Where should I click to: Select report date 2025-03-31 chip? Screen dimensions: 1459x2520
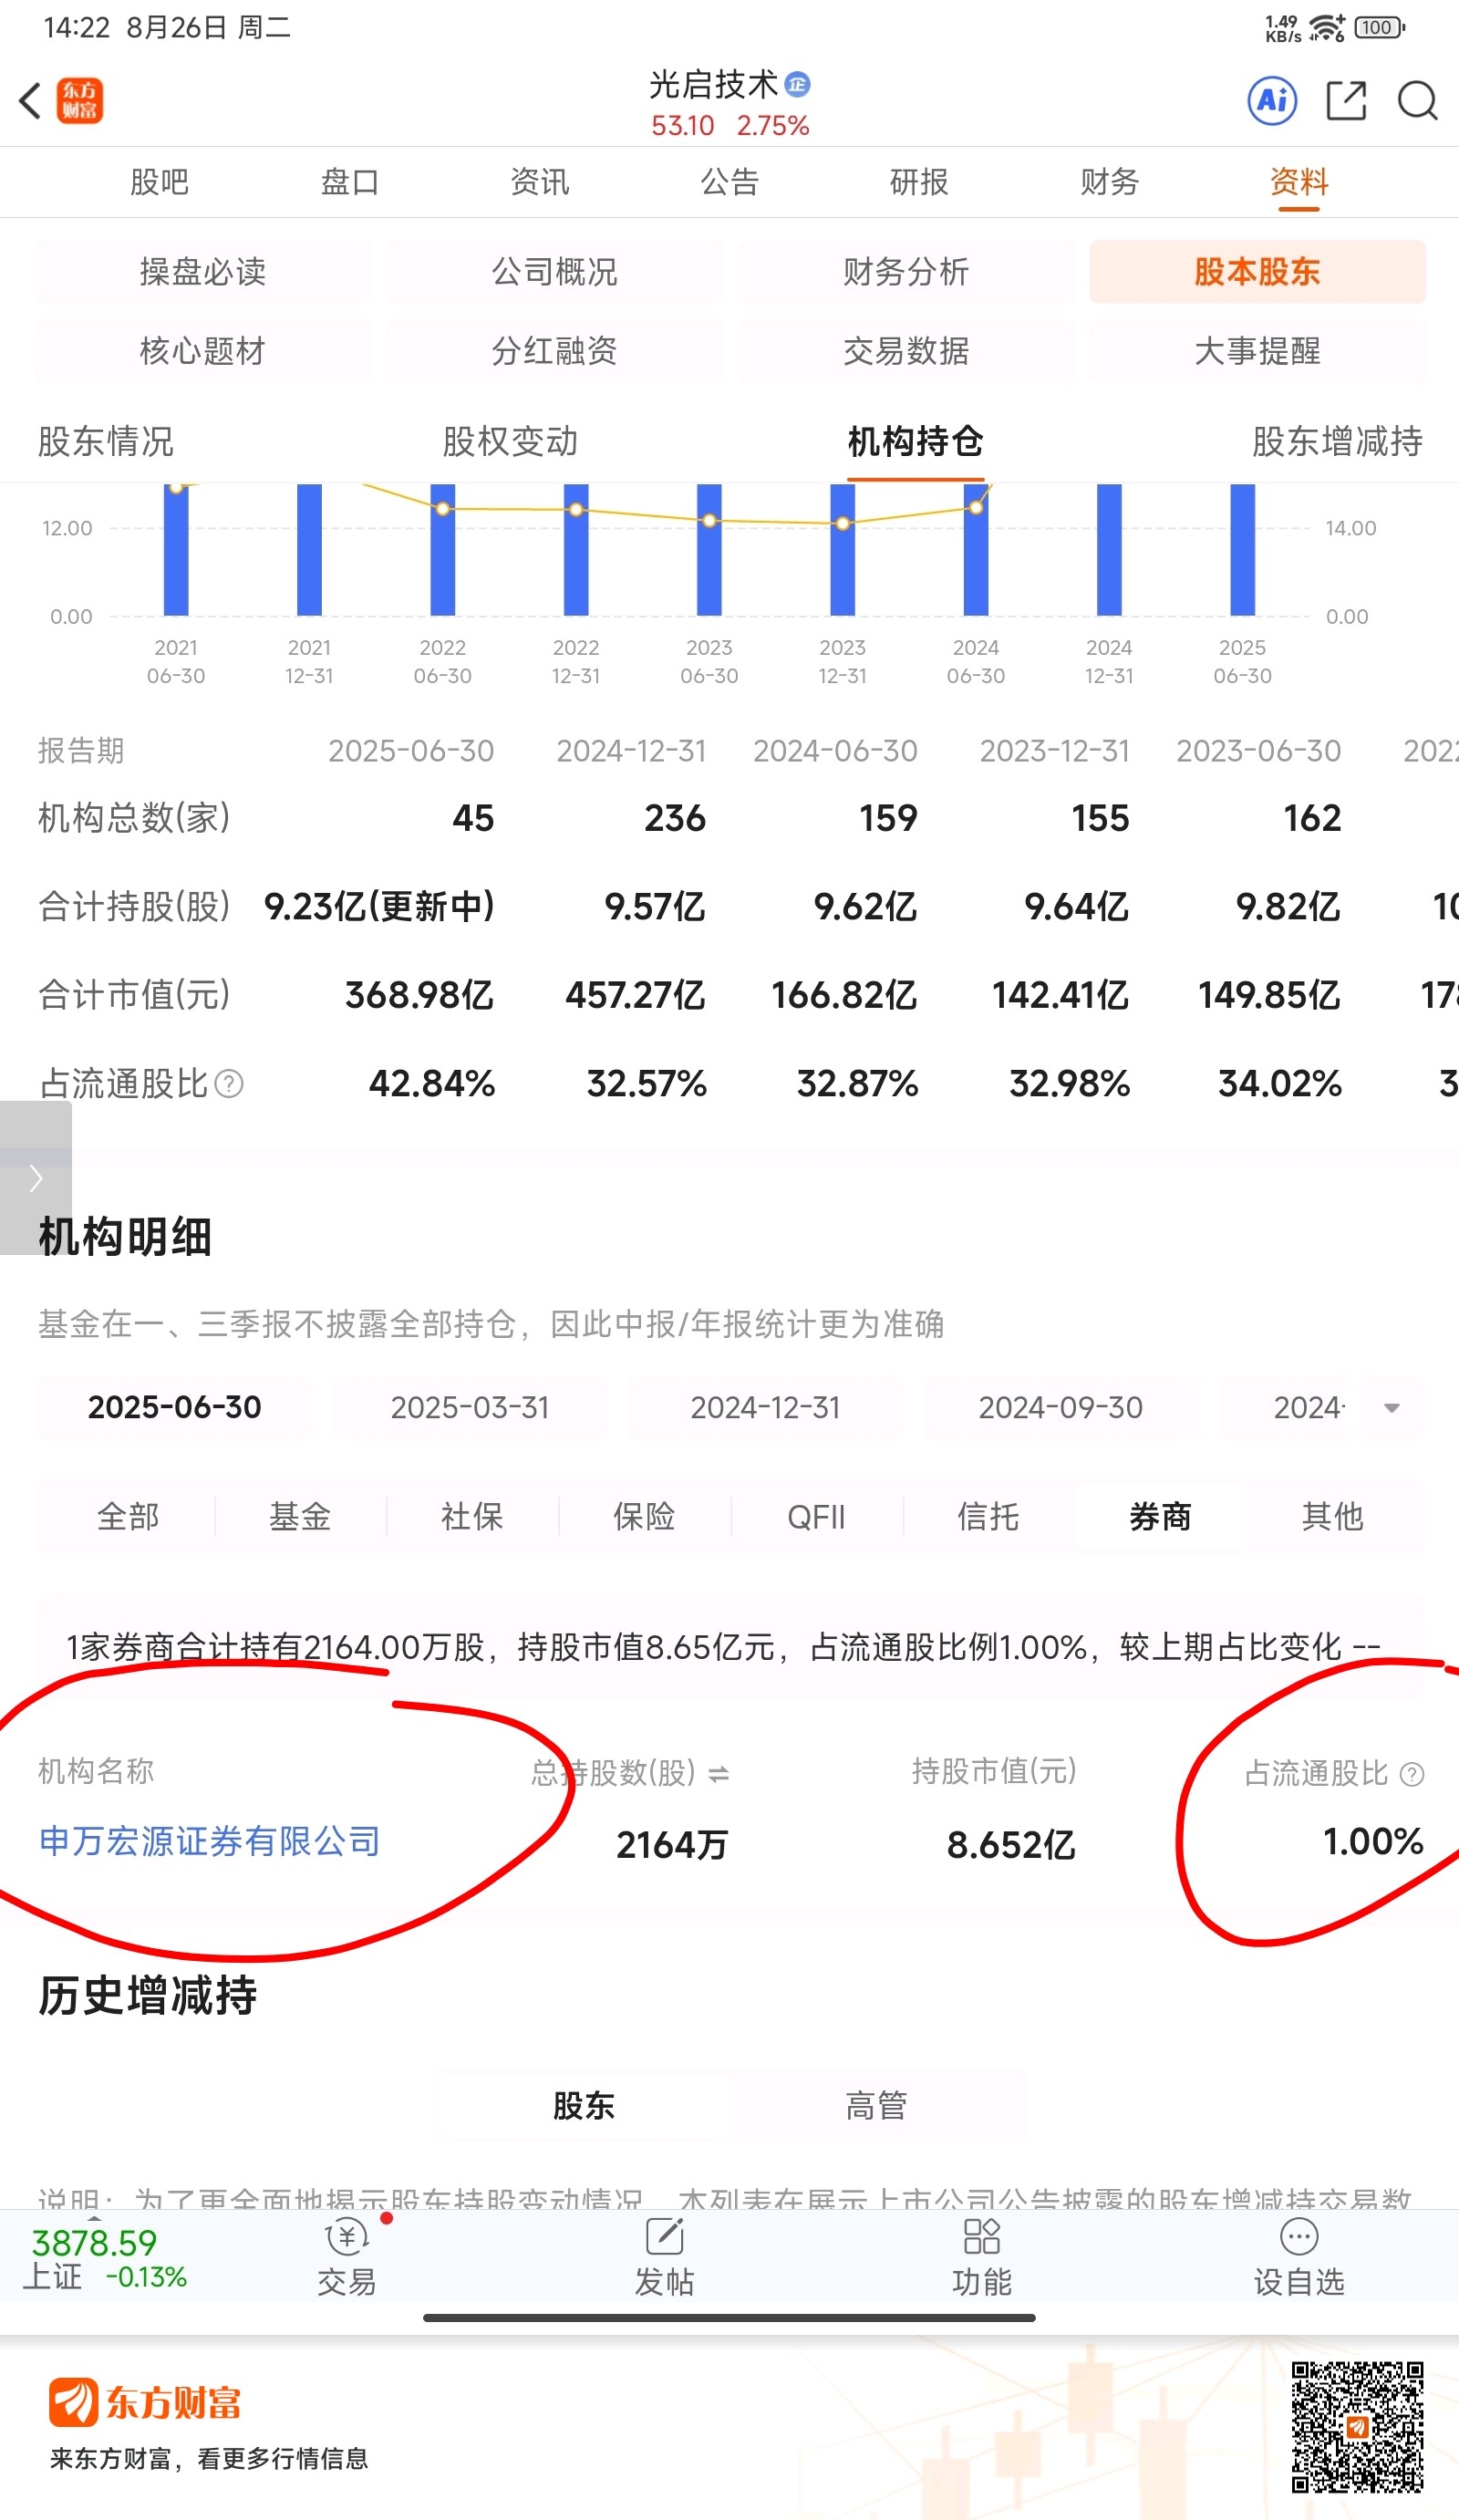(x=470, y=1408)
